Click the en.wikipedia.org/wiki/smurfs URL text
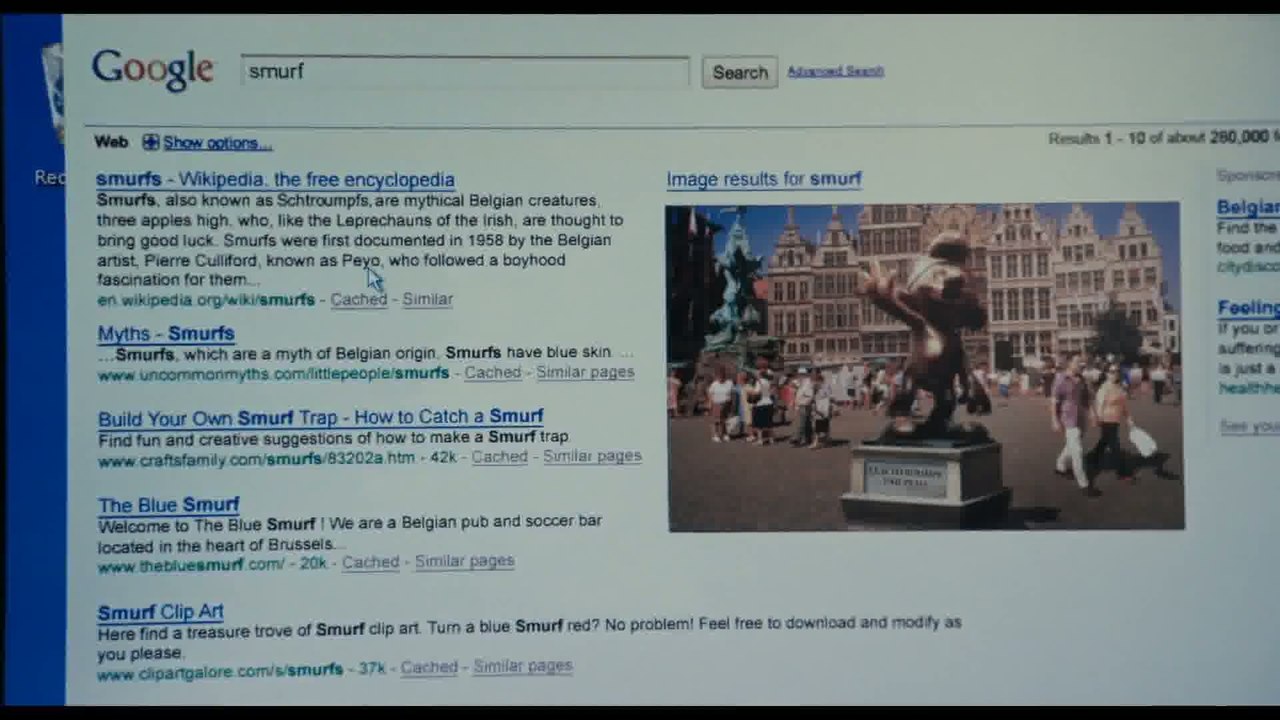Image resolution: width=1280 pixels, height=720 pixels. pos(206,299)
